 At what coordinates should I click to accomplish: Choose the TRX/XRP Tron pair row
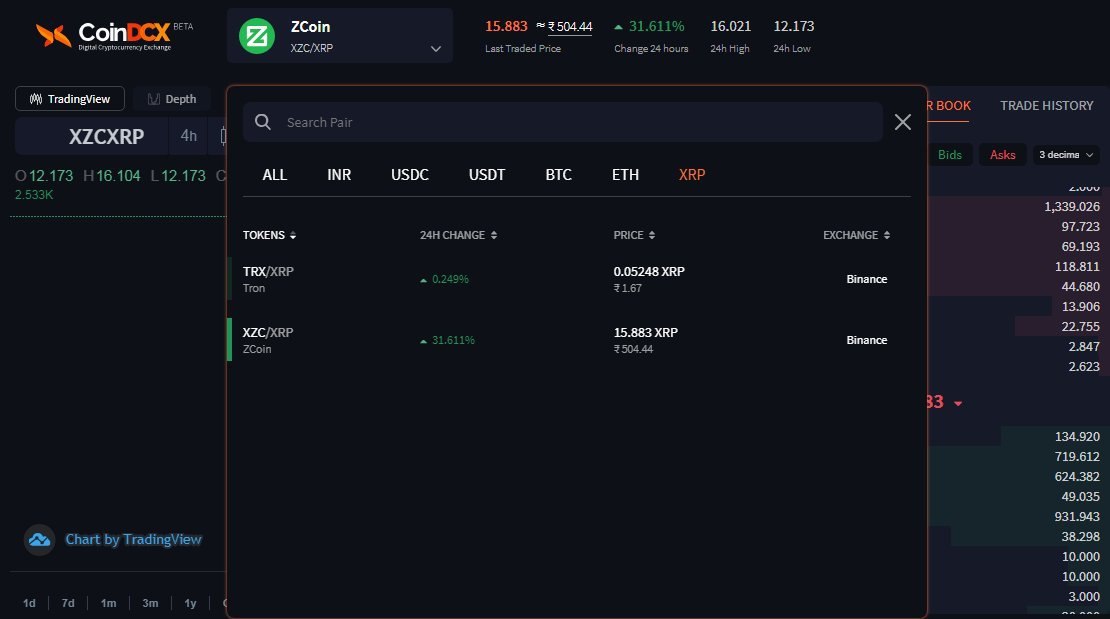(577, 279)
